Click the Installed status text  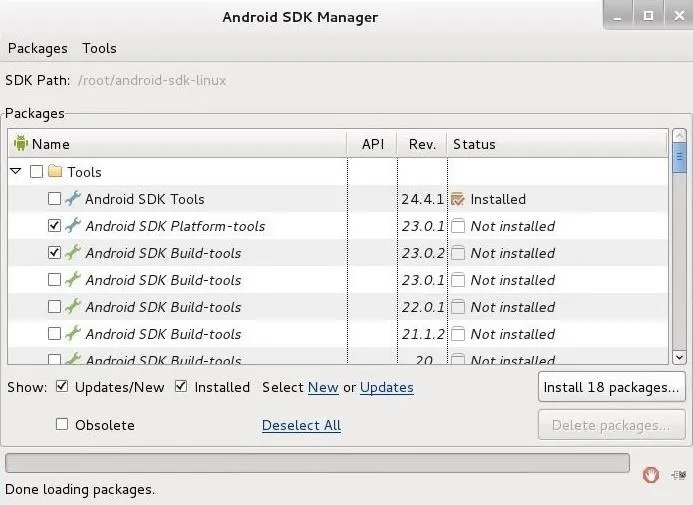click(498, 199)
